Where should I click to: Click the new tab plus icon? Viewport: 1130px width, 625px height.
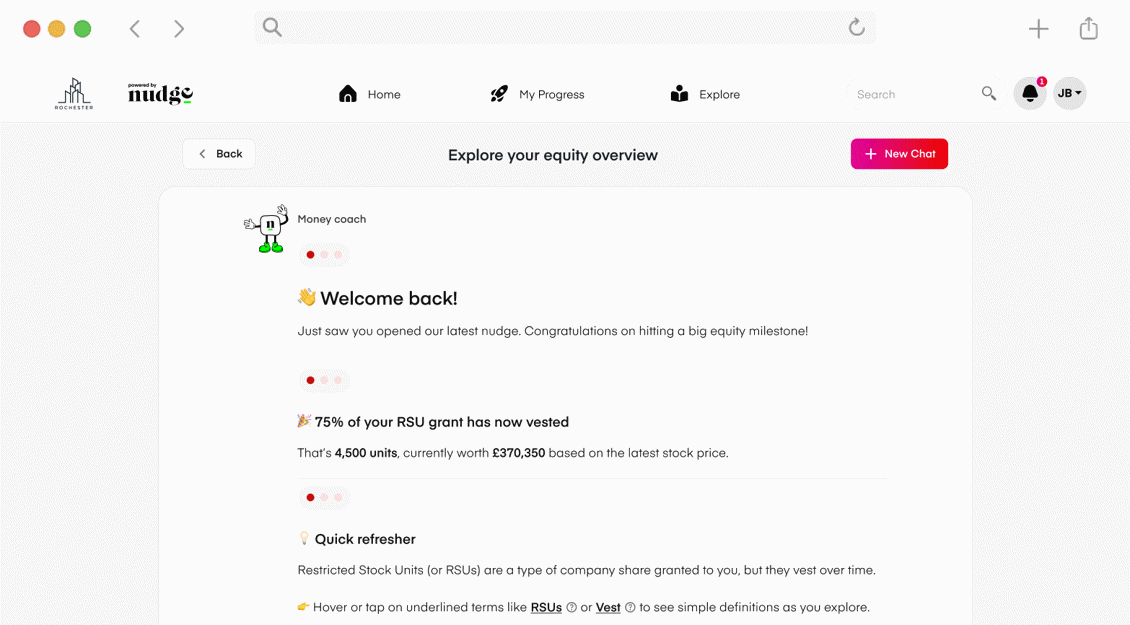tap(1038, 28)
